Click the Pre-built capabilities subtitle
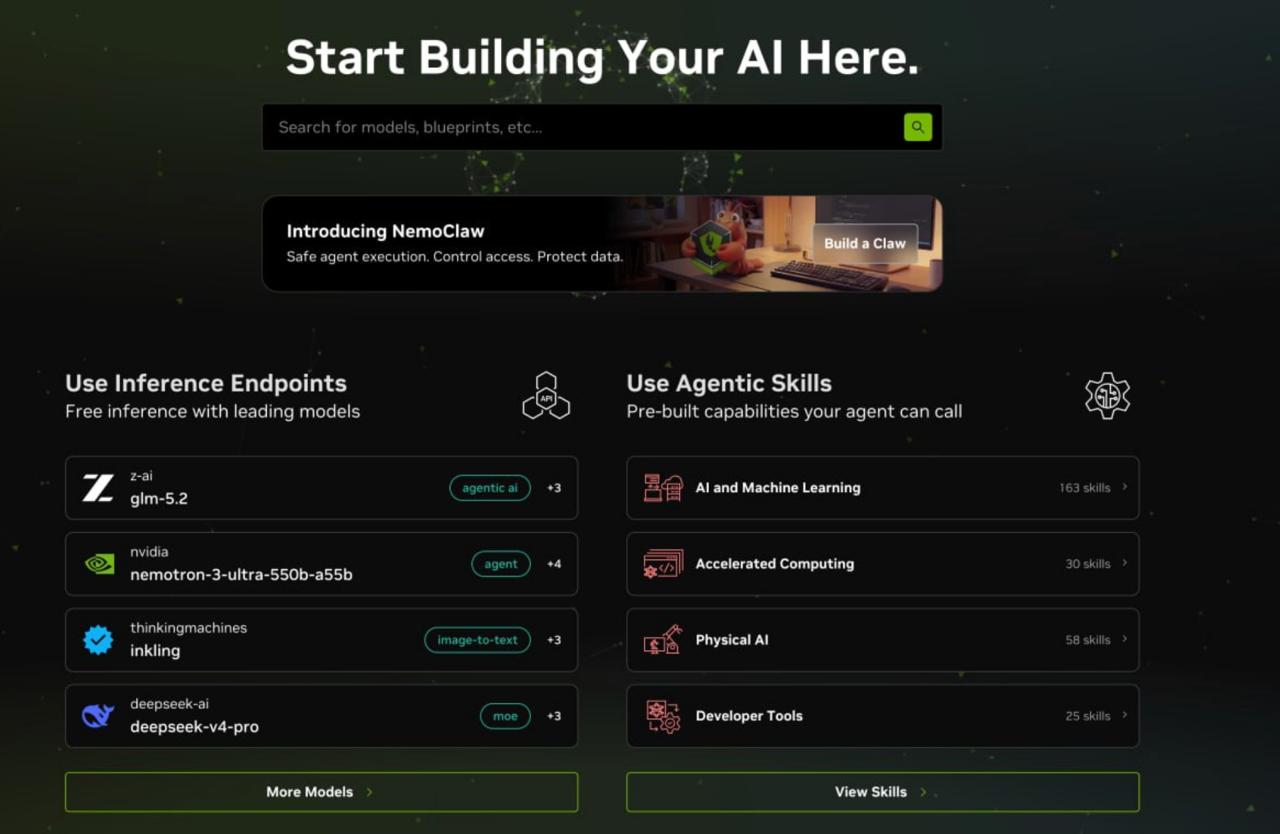The width and height of the screenshot is (1280, 834). point(794,411)
